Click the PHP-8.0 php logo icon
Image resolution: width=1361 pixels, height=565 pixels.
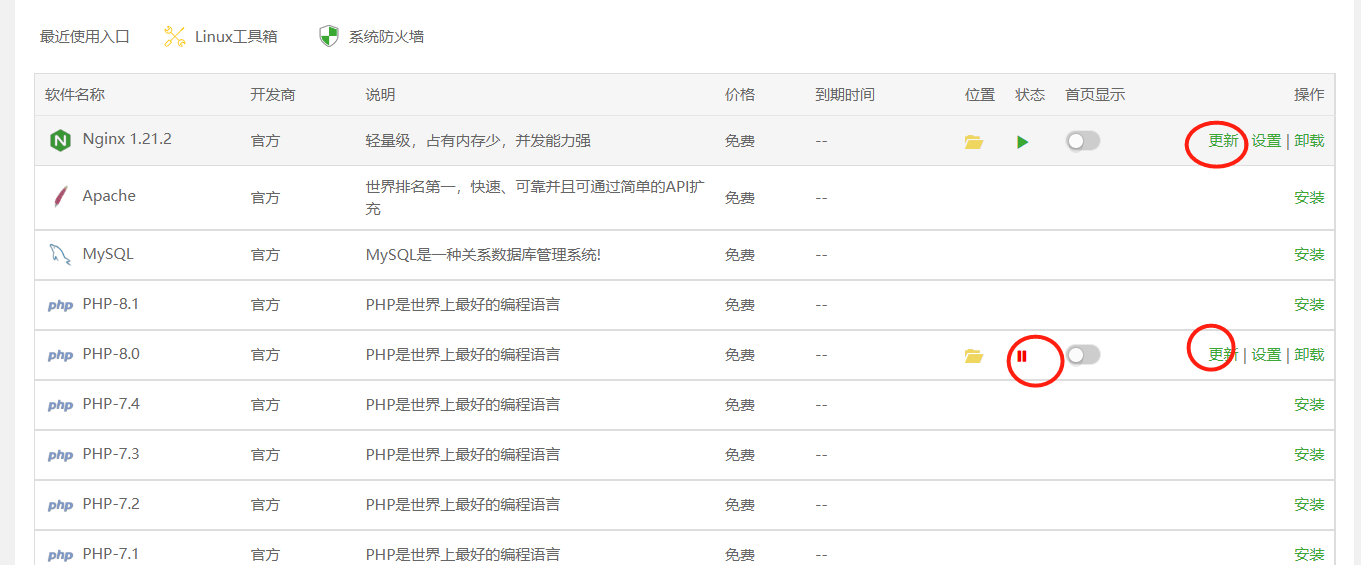pos(60,355)
